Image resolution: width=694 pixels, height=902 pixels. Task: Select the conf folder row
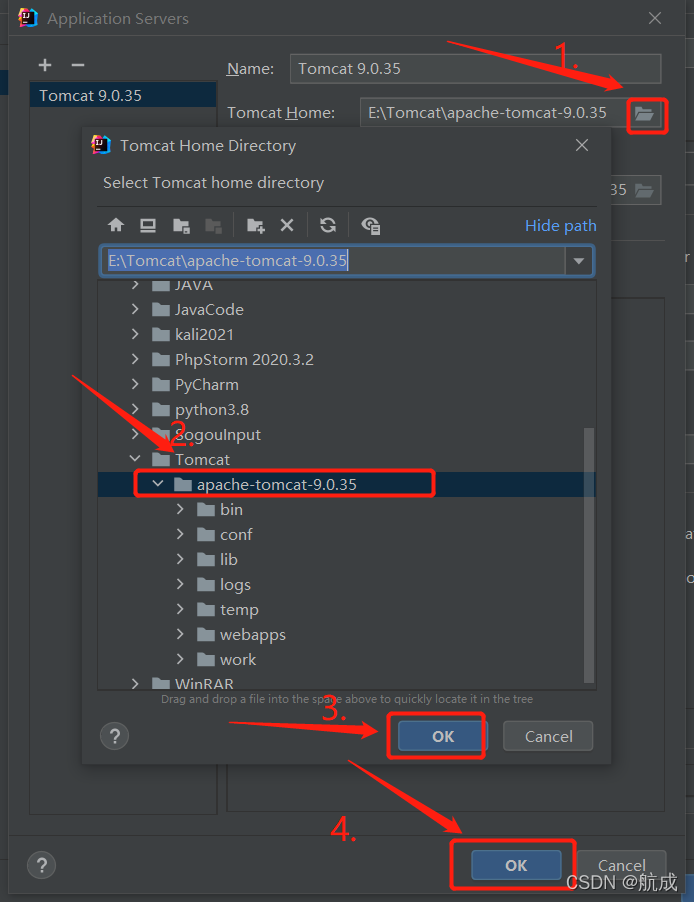coord(346,534)
